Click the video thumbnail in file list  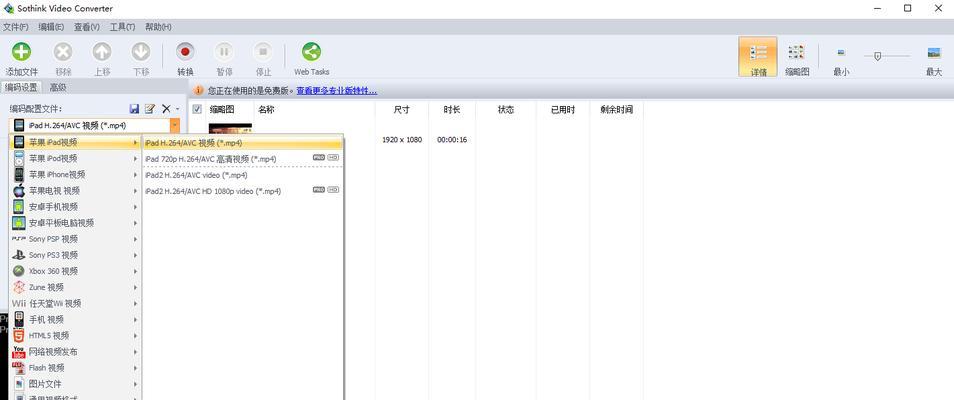[x=230, y=128]
